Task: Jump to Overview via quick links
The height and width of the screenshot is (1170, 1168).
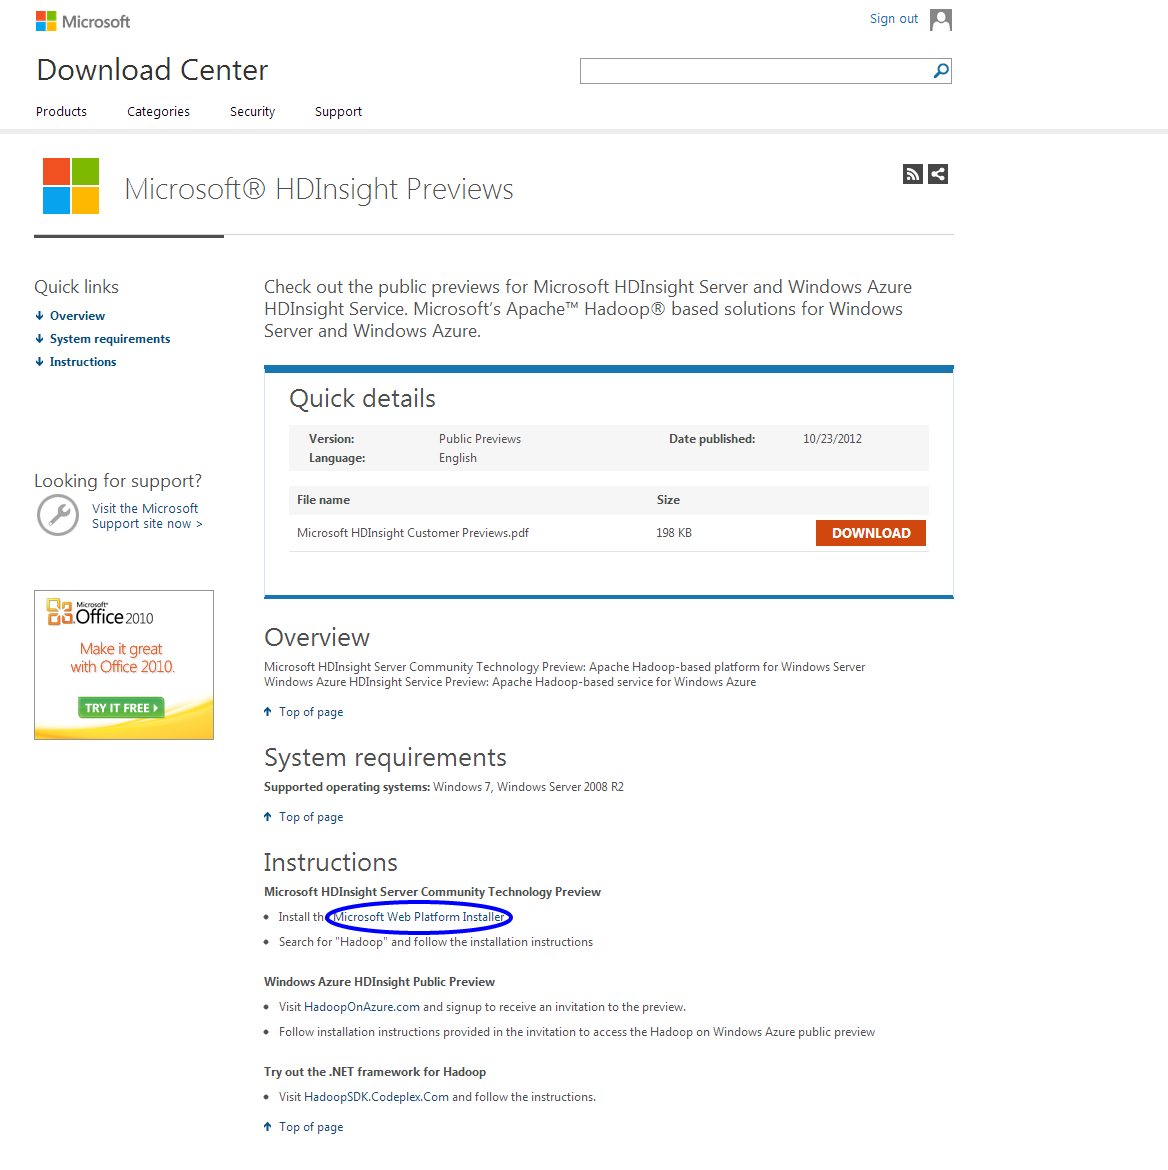Action: [x=78, y=316]
